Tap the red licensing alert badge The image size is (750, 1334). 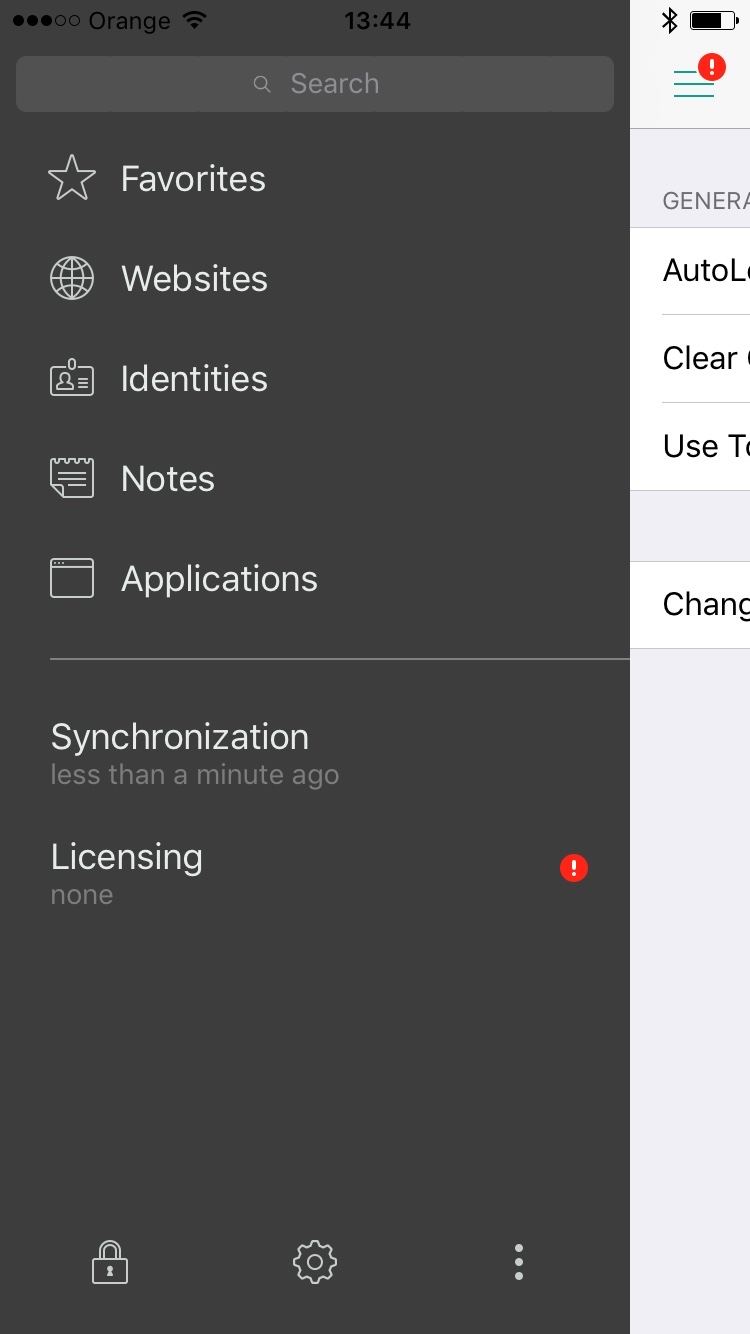tap(574, 868)
